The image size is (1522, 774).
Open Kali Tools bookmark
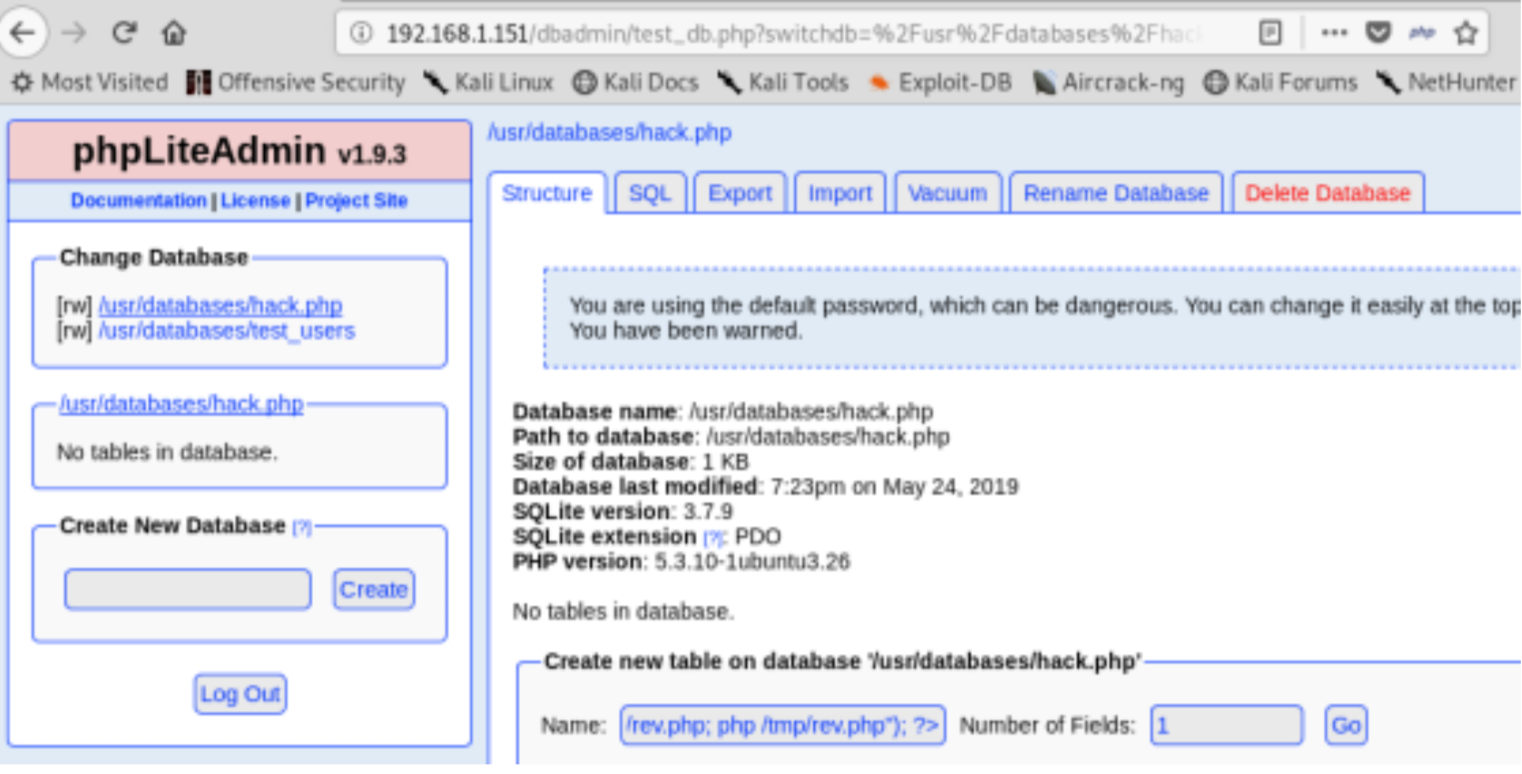(782, 83)
